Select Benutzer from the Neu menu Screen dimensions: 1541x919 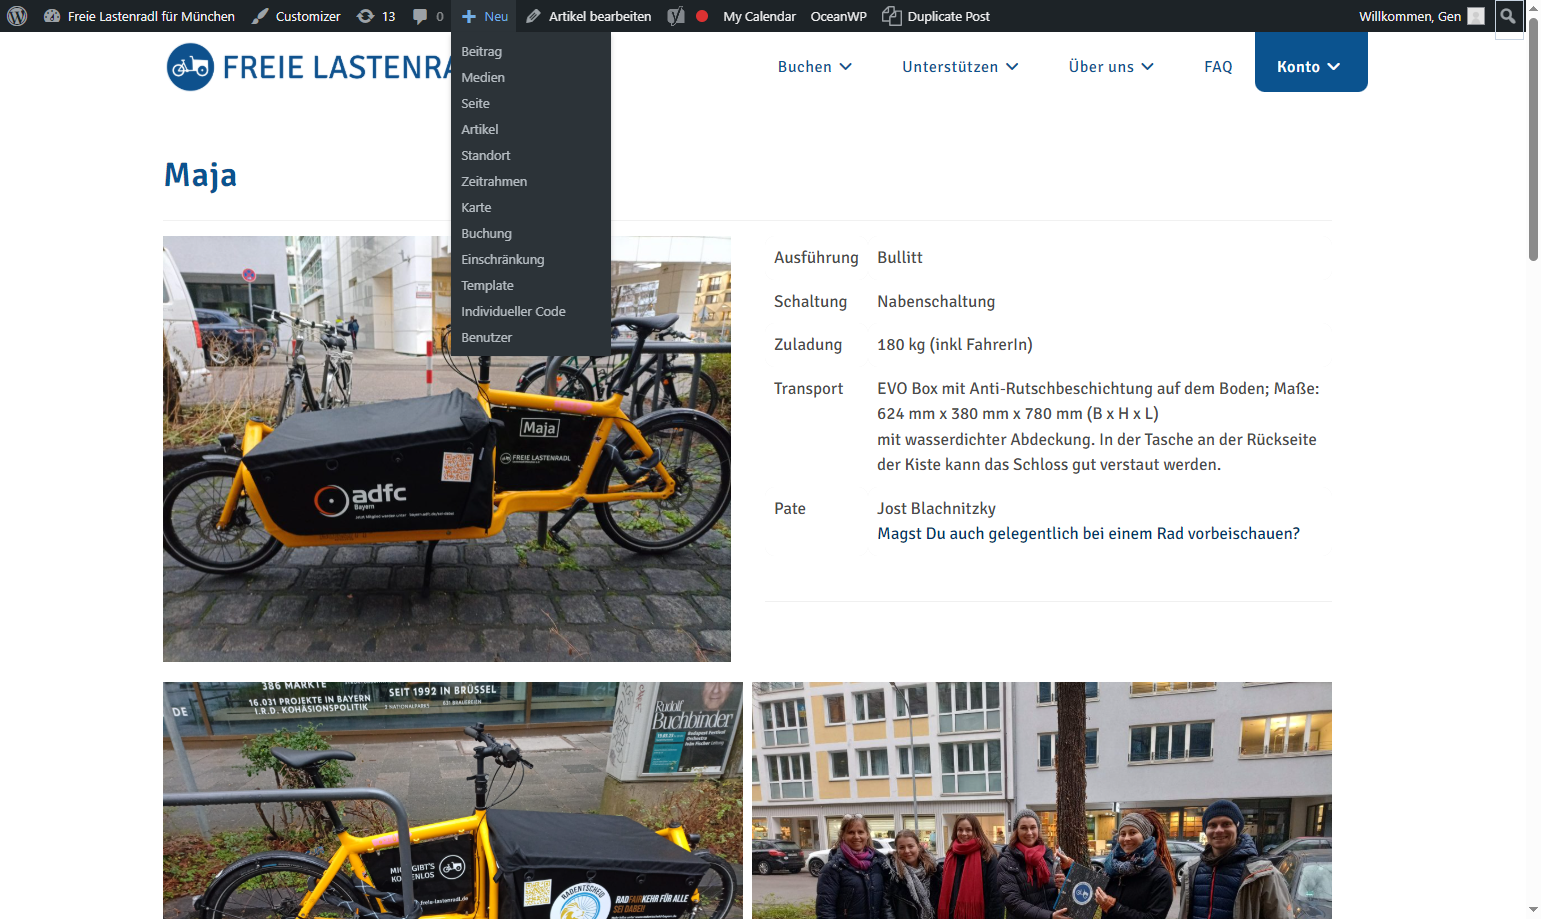[x=531, y=337]
